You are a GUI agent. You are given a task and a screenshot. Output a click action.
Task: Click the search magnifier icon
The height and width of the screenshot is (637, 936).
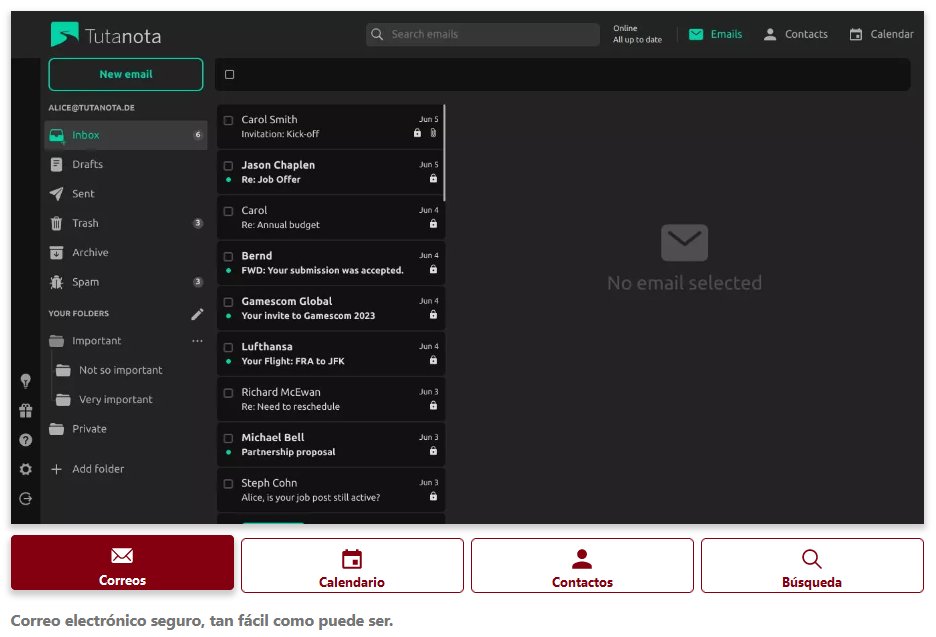(377, 34)
